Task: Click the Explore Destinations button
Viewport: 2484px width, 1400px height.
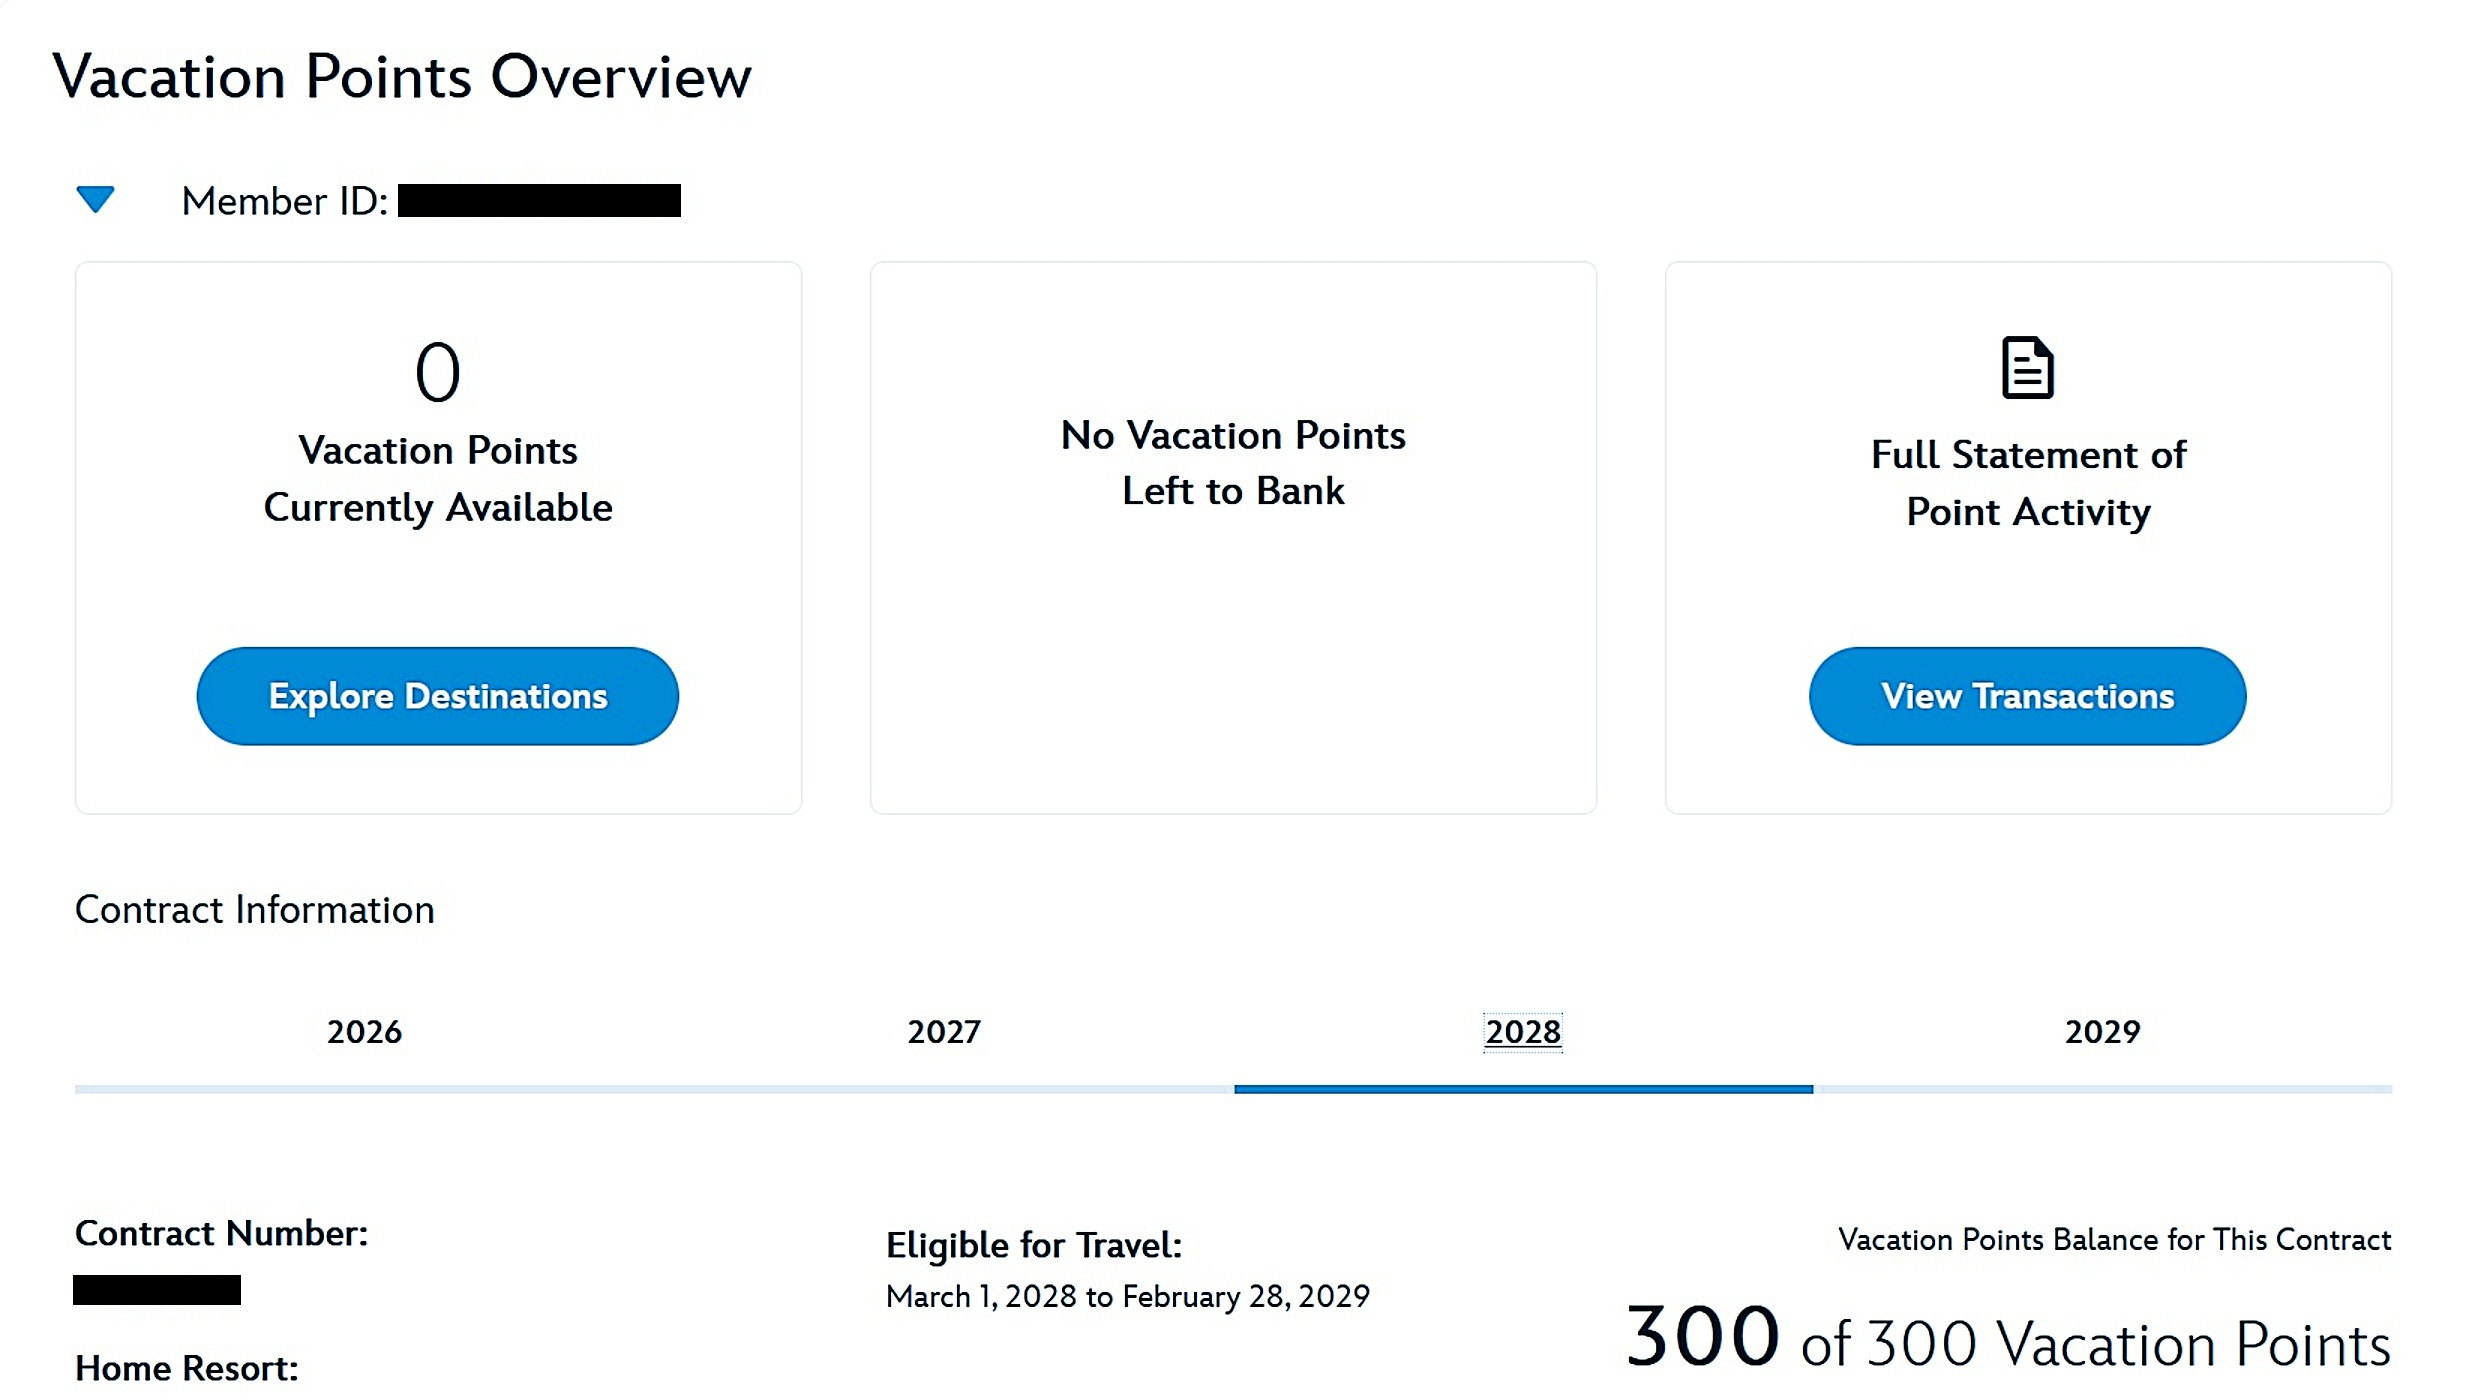Action: [438, 696]
